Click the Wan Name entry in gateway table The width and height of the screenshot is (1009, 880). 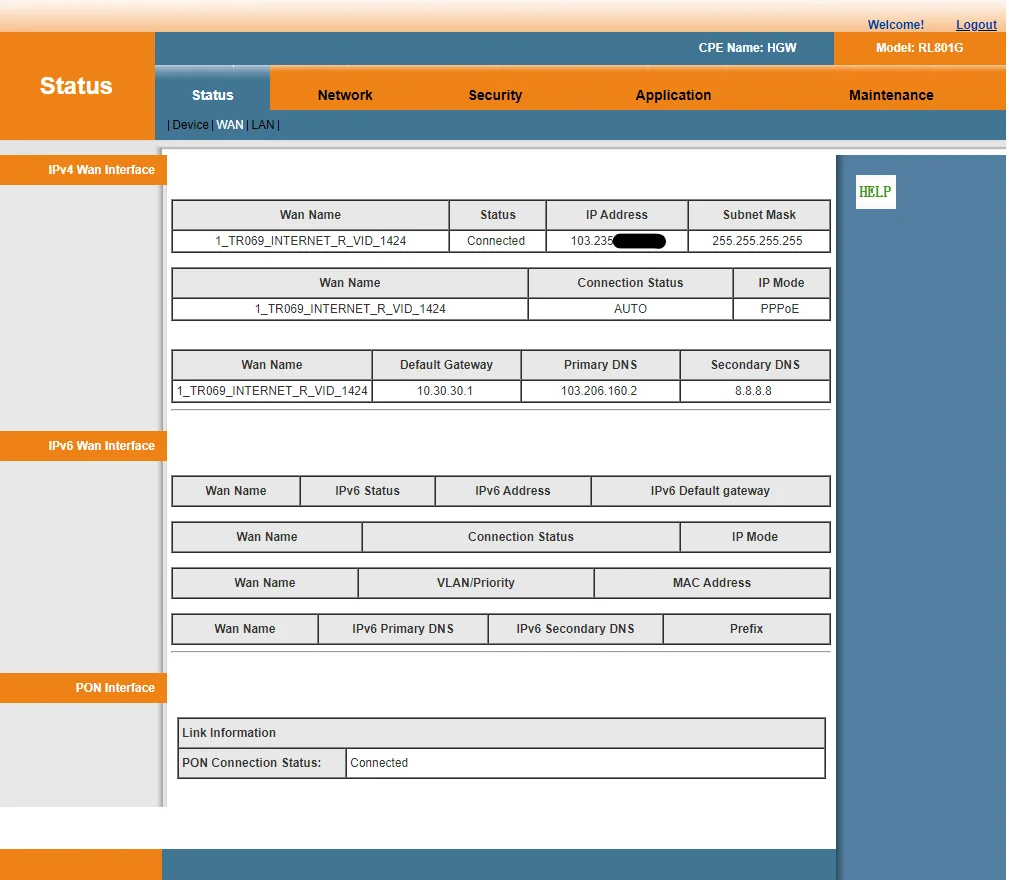click(272, 390)
